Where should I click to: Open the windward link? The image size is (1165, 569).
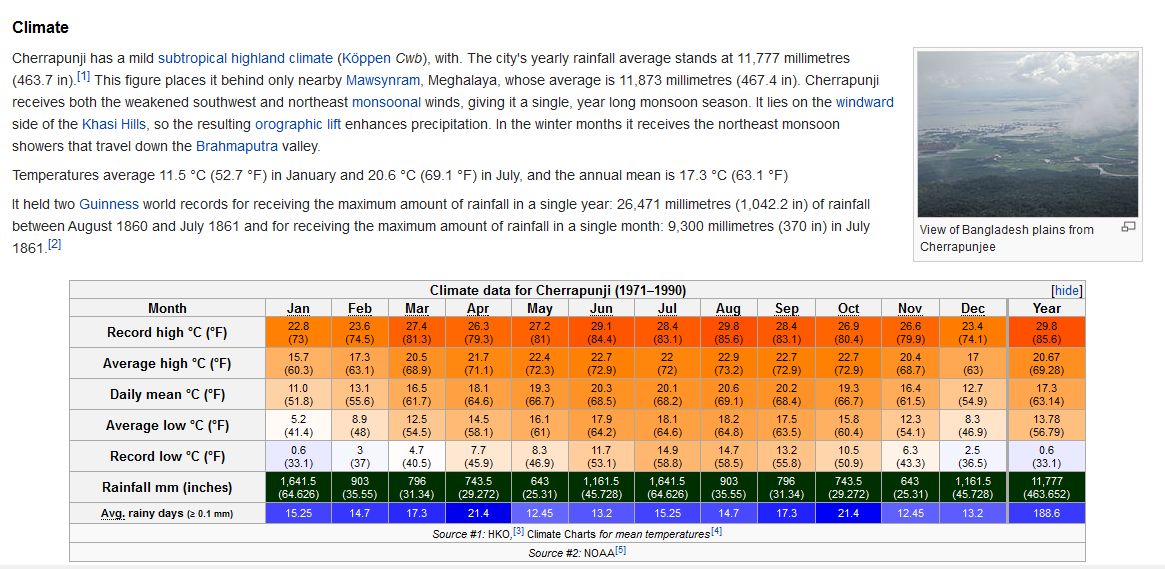tap(864, 103)
